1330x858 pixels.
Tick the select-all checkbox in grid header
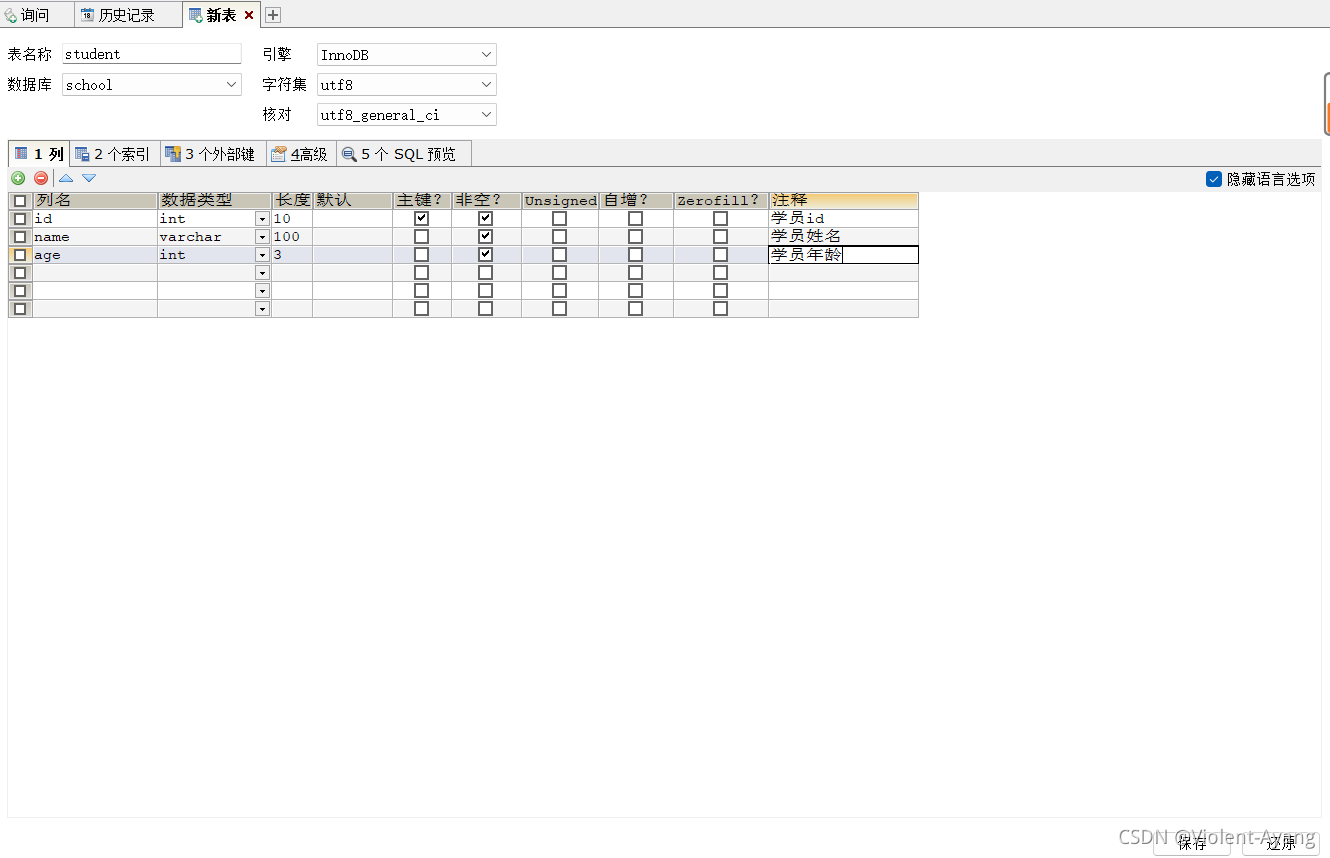20,200
